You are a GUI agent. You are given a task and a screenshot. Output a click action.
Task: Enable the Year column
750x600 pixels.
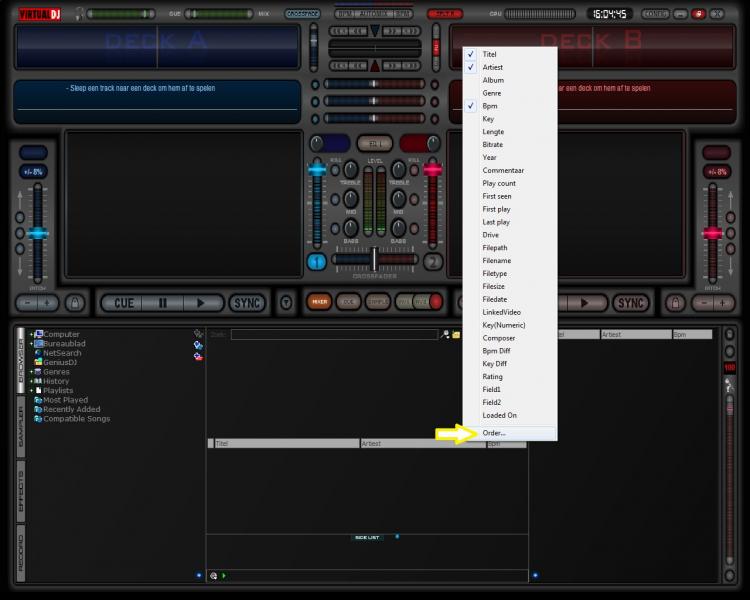(509, 157)
